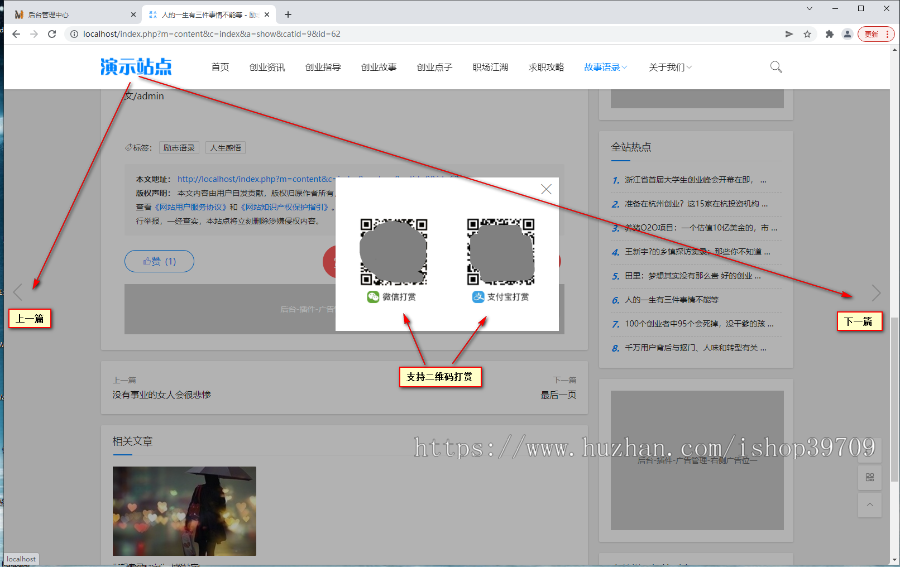Switch to the 后台管理中心 browser tab
This screenshot has width=900, height=567.
(73, 14)
